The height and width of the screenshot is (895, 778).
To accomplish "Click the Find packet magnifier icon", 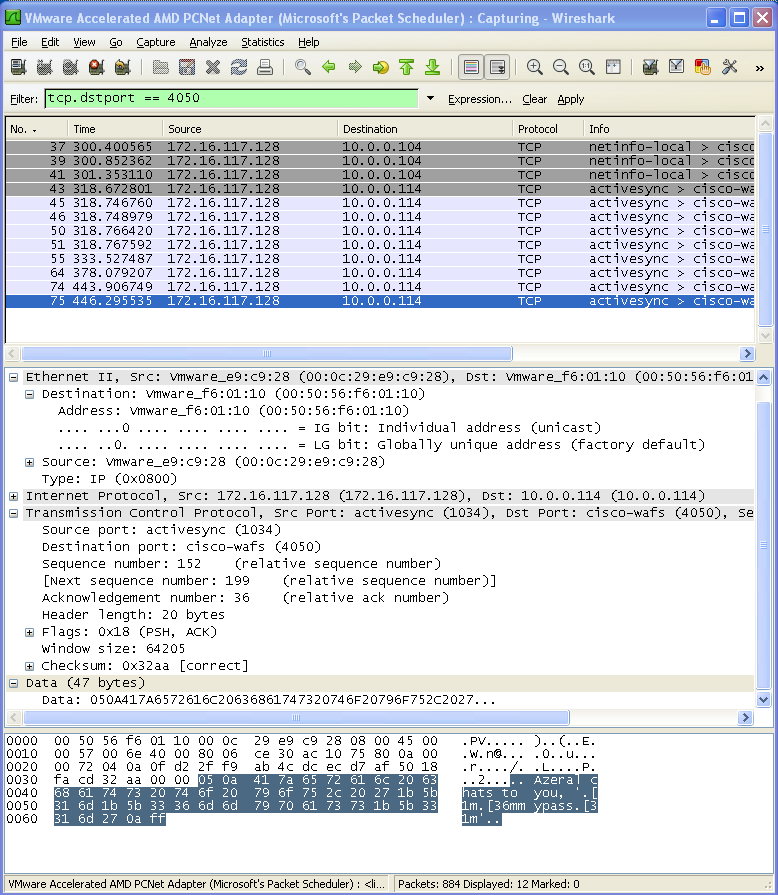I will click(x=302, y=67).
